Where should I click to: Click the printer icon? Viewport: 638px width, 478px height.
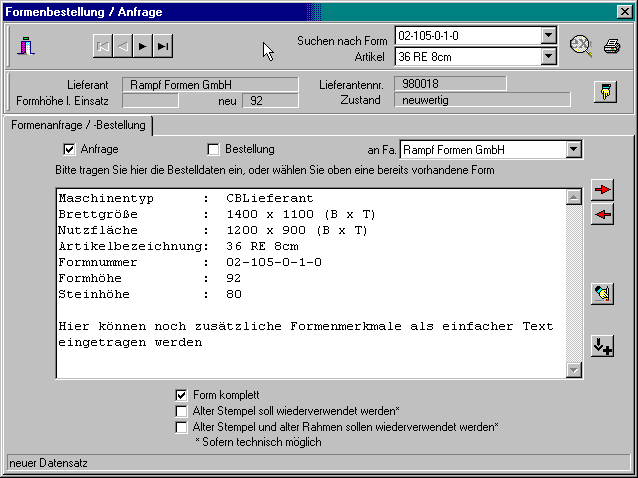612,46
